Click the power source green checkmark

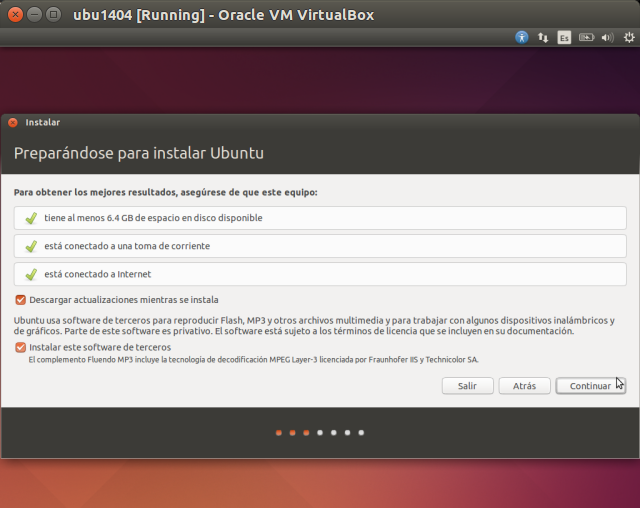tap(31, 246)
